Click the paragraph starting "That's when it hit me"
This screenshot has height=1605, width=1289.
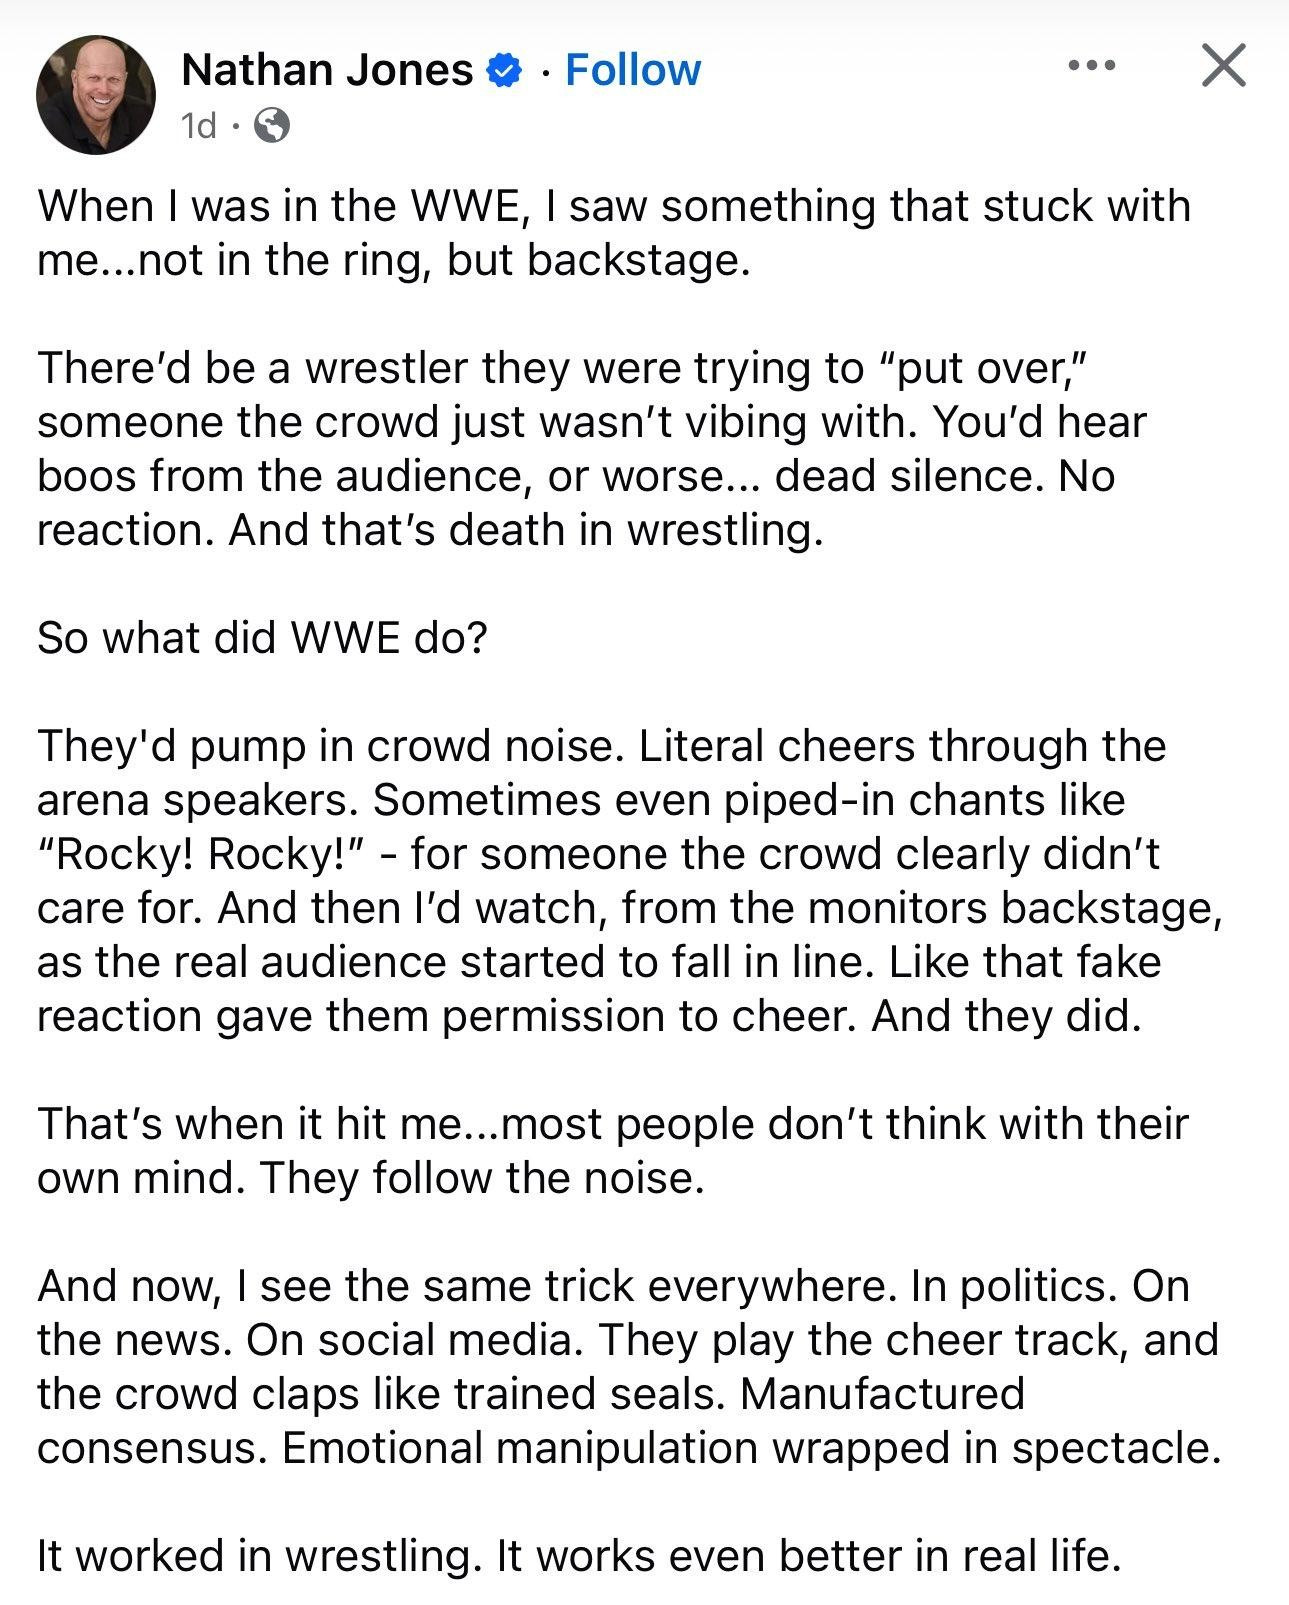click(x=612, y=1150)
